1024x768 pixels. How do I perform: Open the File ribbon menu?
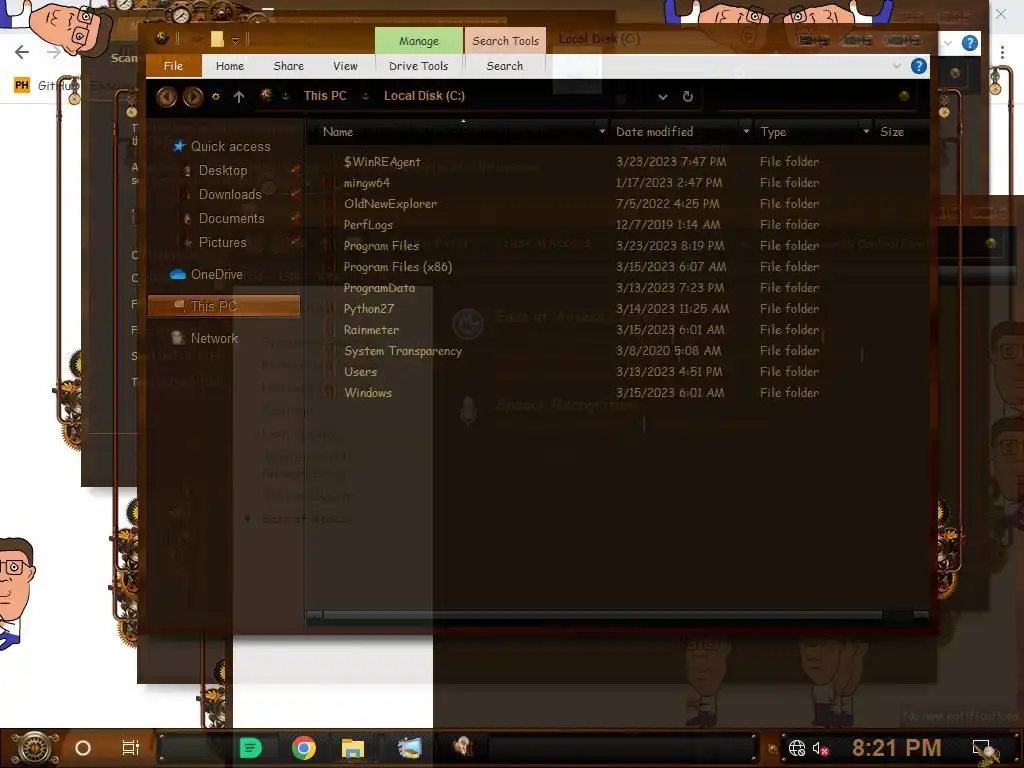pos(173,66)
